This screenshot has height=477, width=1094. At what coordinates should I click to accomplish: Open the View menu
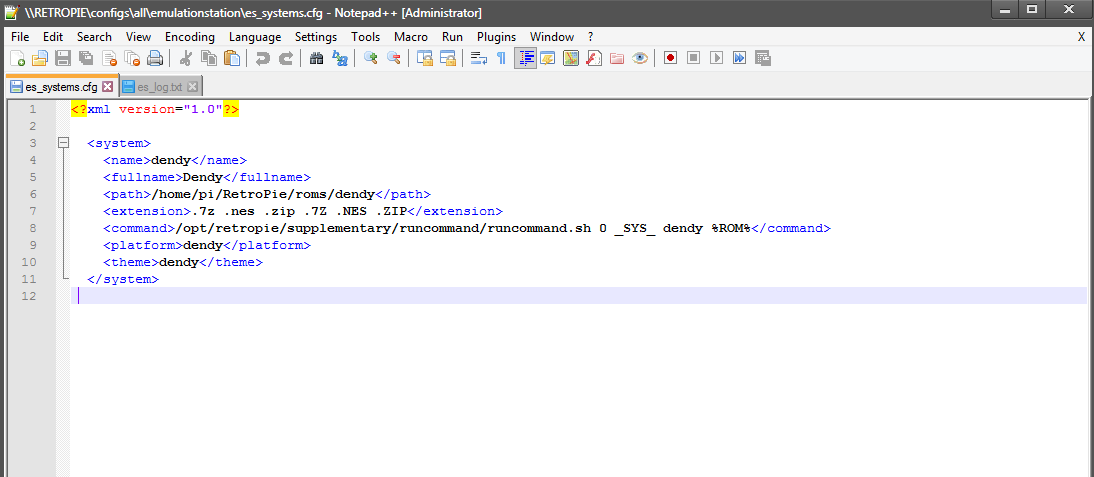point(138,37)
